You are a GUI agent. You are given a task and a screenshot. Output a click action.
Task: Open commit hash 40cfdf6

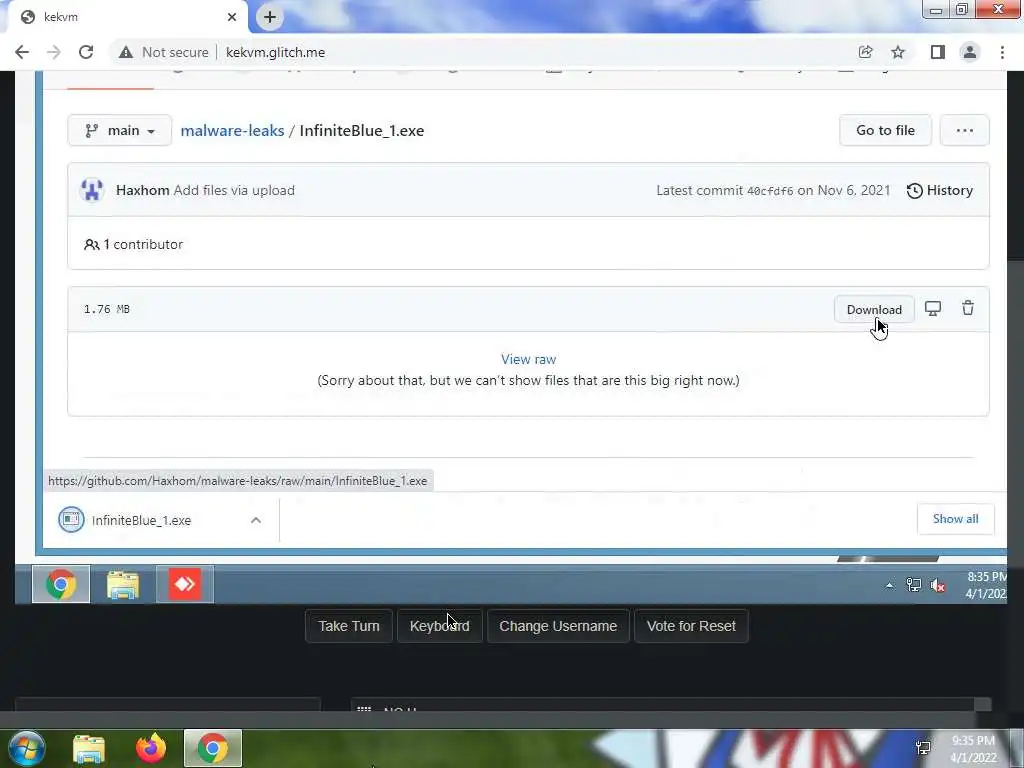click(770, 191)
